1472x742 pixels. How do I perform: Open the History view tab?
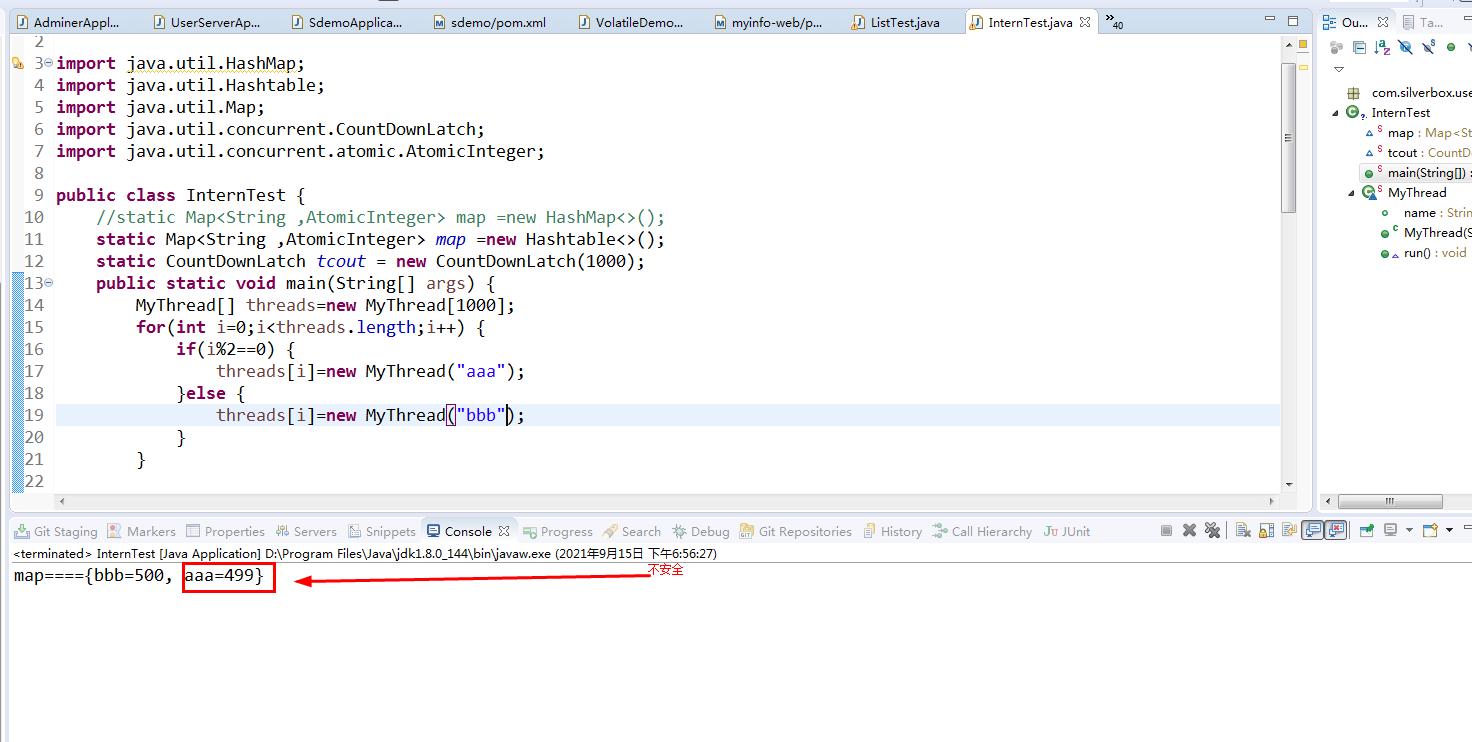click(891, 531)
